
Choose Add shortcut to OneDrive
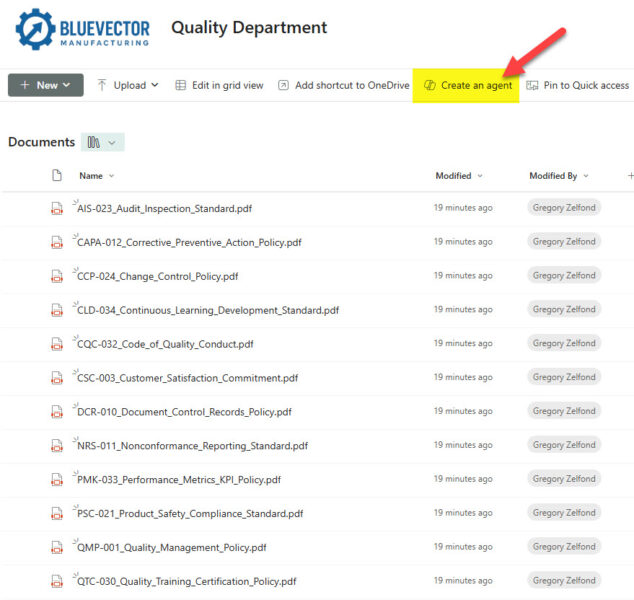[x=352, y=85]
